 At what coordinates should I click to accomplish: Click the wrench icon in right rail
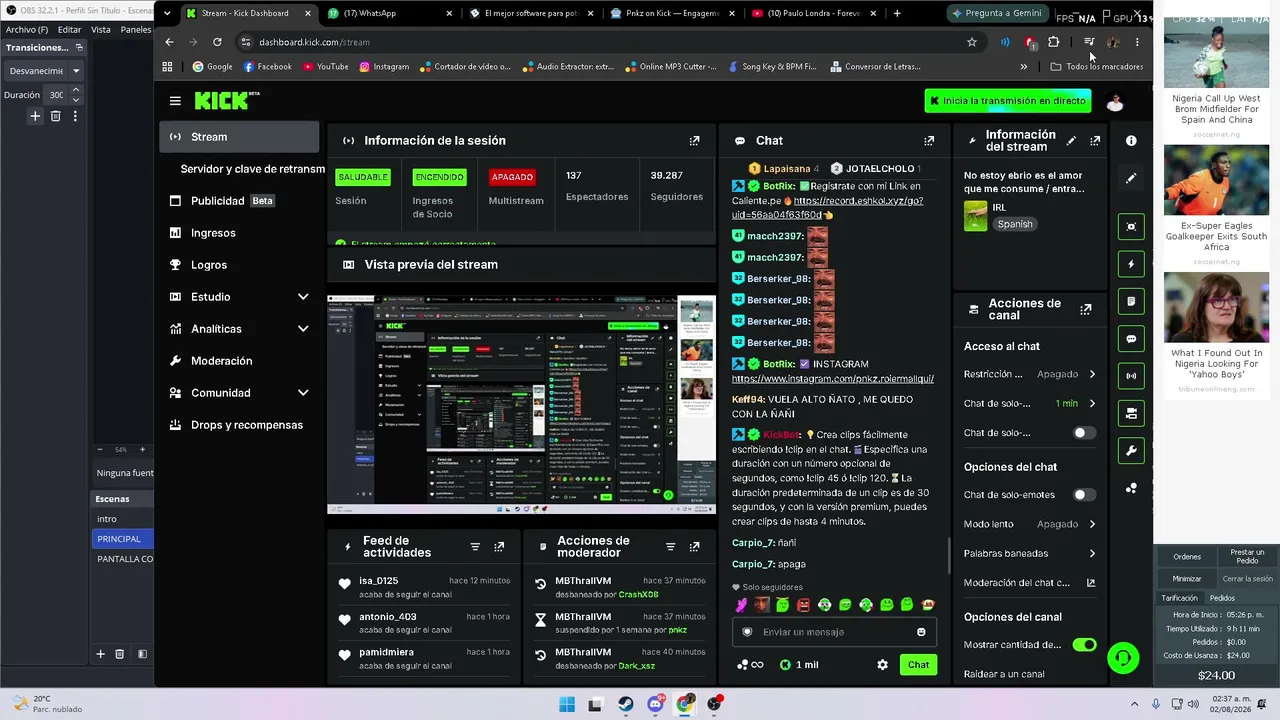point(1131,451)
